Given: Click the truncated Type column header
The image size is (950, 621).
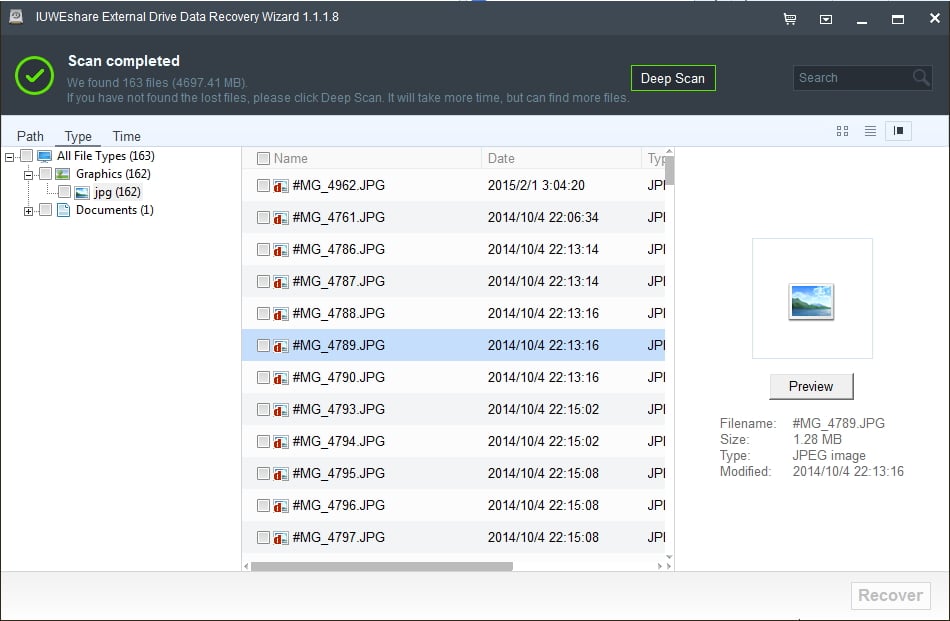Looking at the screenshot, I should tap(656, 159).
